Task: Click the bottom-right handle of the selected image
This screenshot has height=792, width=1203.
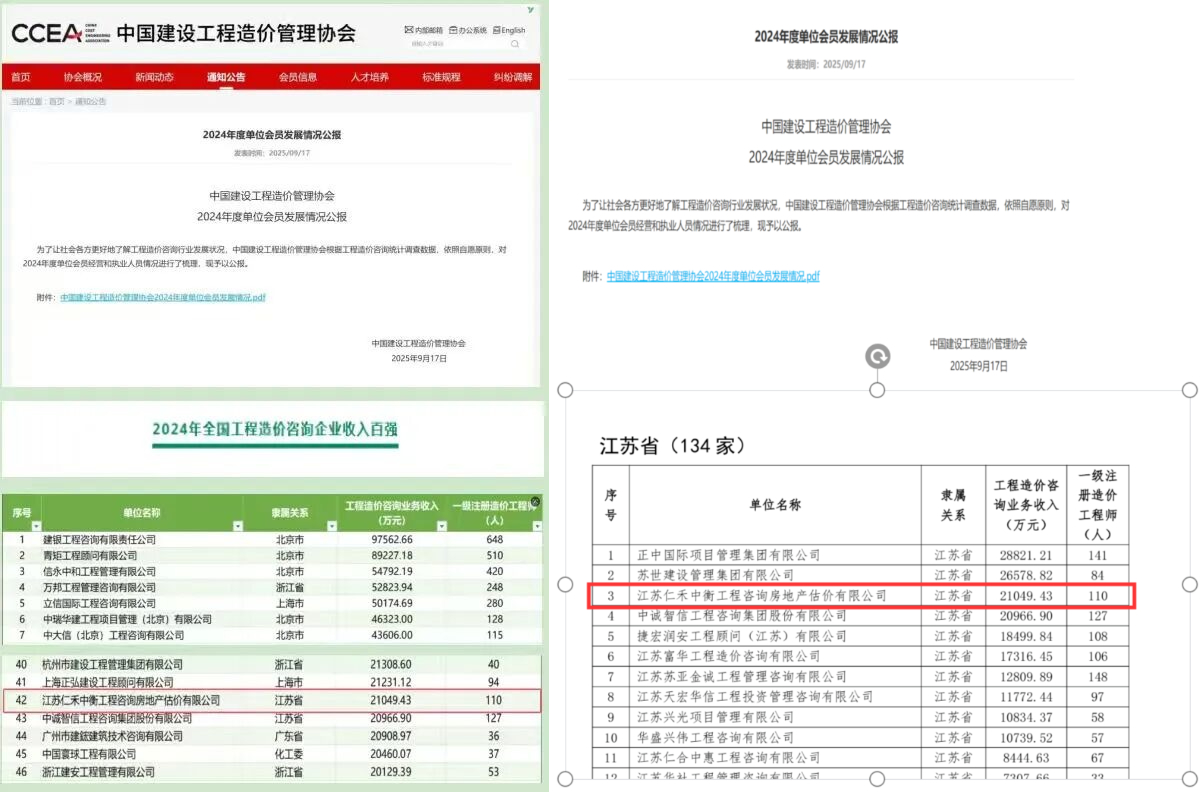Action: click(x=1190, y=779)
